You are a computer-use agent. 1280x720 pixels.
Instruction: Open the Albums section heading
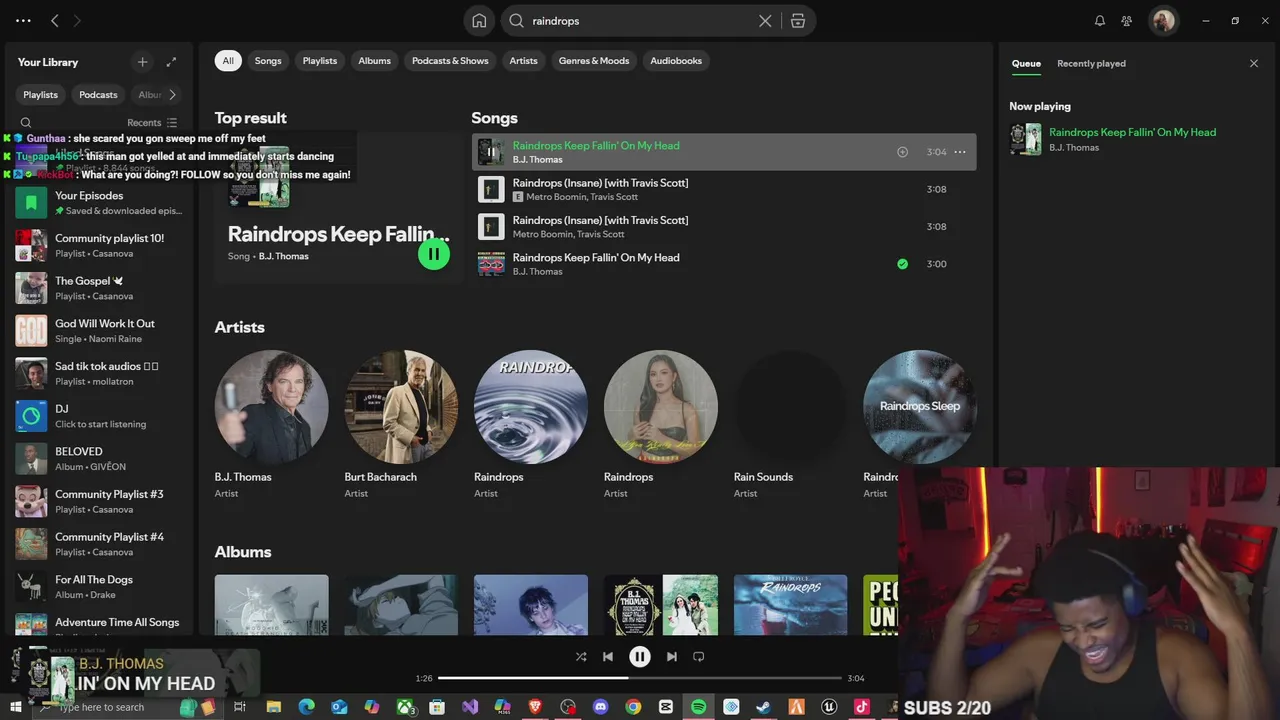coord(243,552)
